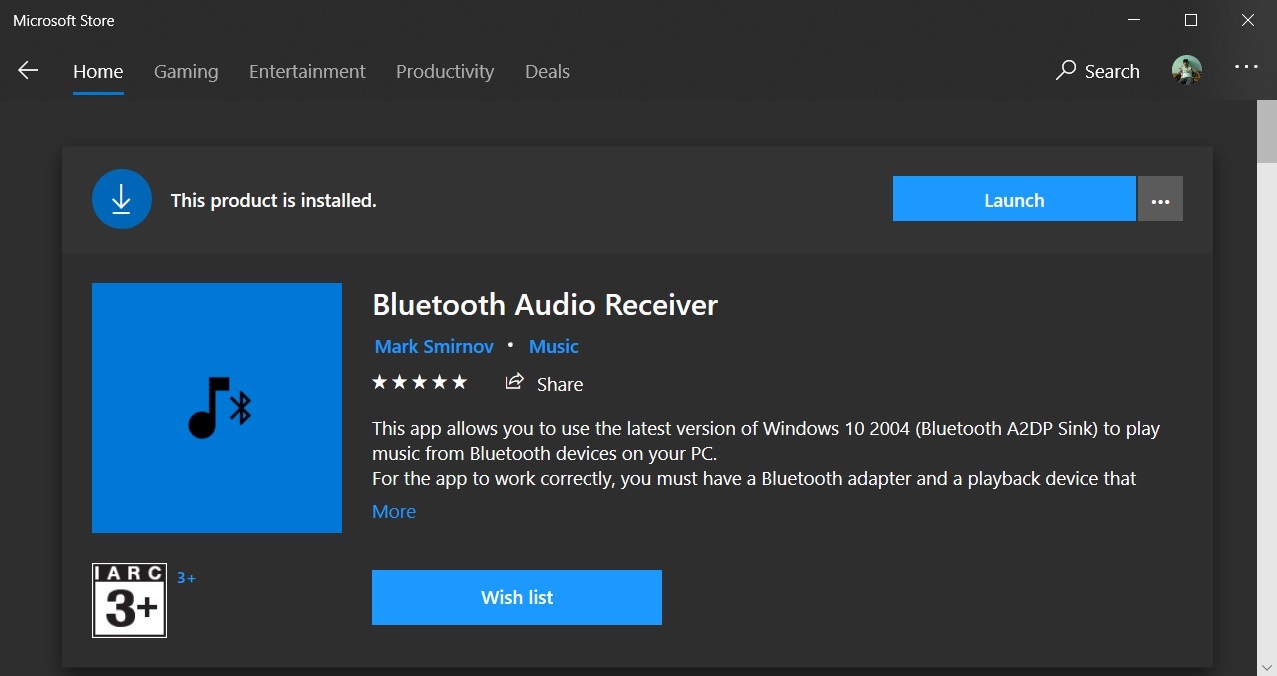The image size is (1277, 676).
Task: Click the Search magnifier button
Action: [1098, 71]
